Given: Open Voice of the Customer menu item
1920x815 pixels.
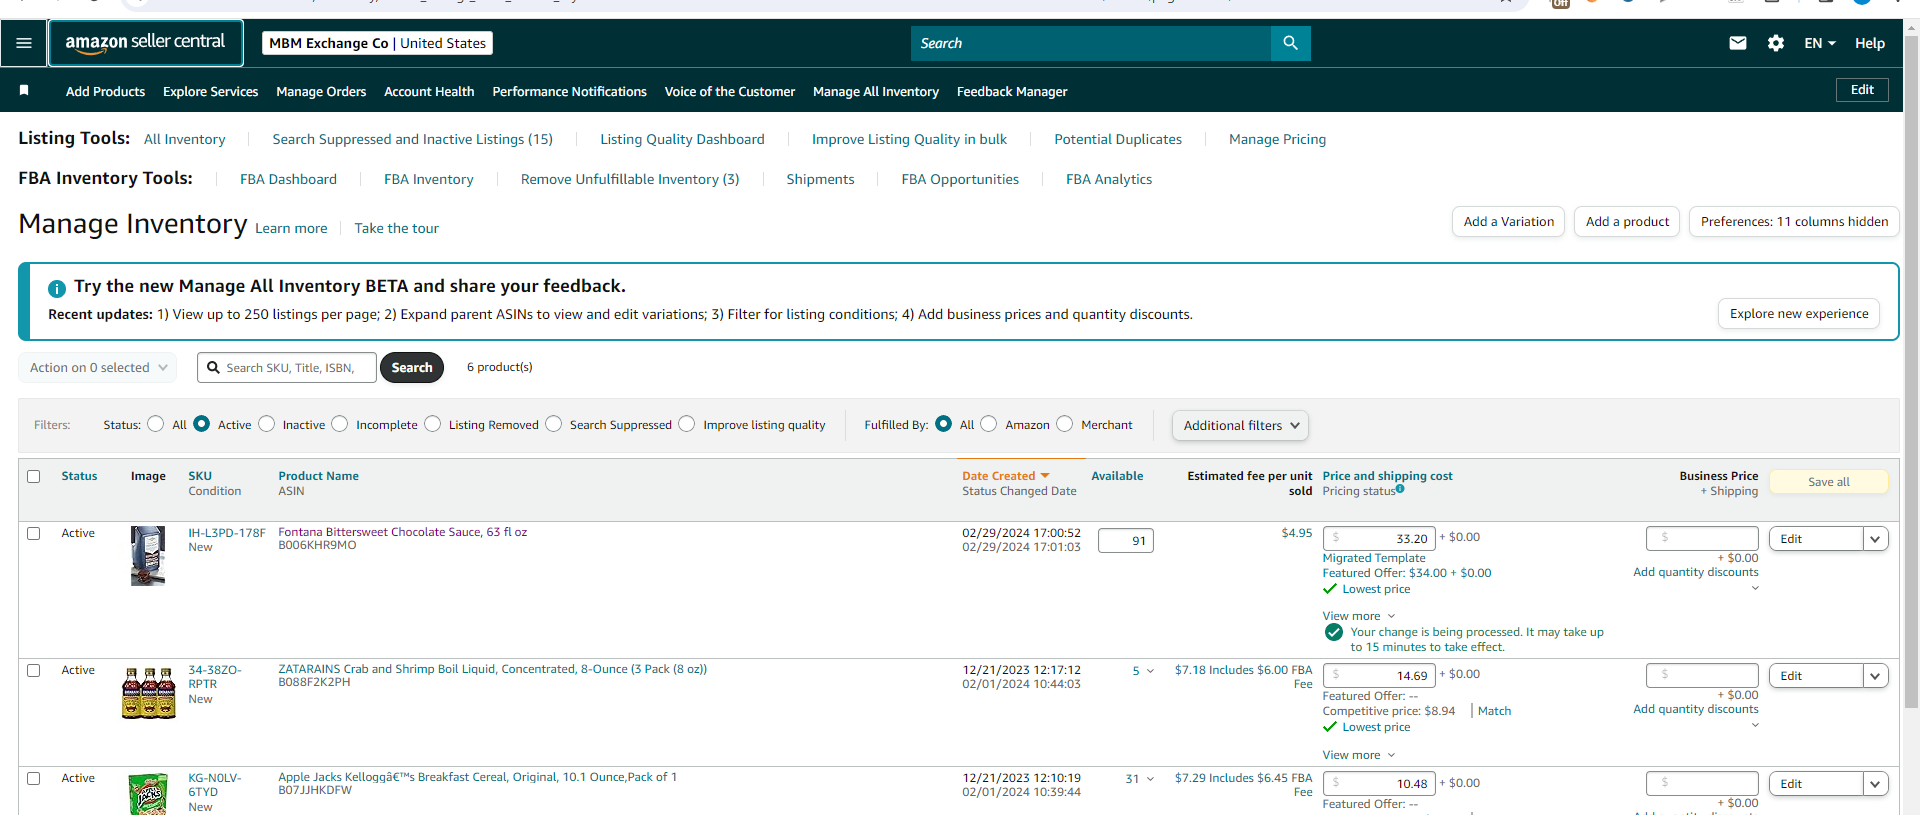Looking at the screenshot, I should pos(730,92).
